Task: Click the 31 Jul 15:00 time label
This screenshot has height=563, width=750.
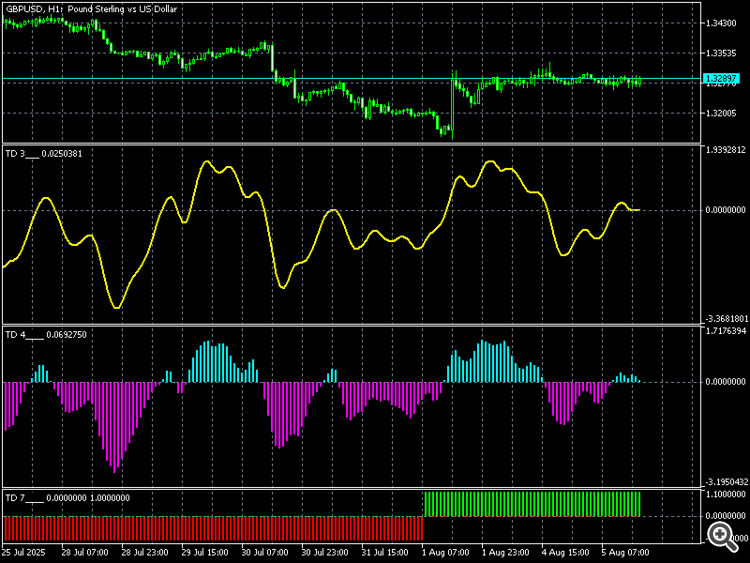Action: pyautogui.click(x=385, y=552)
